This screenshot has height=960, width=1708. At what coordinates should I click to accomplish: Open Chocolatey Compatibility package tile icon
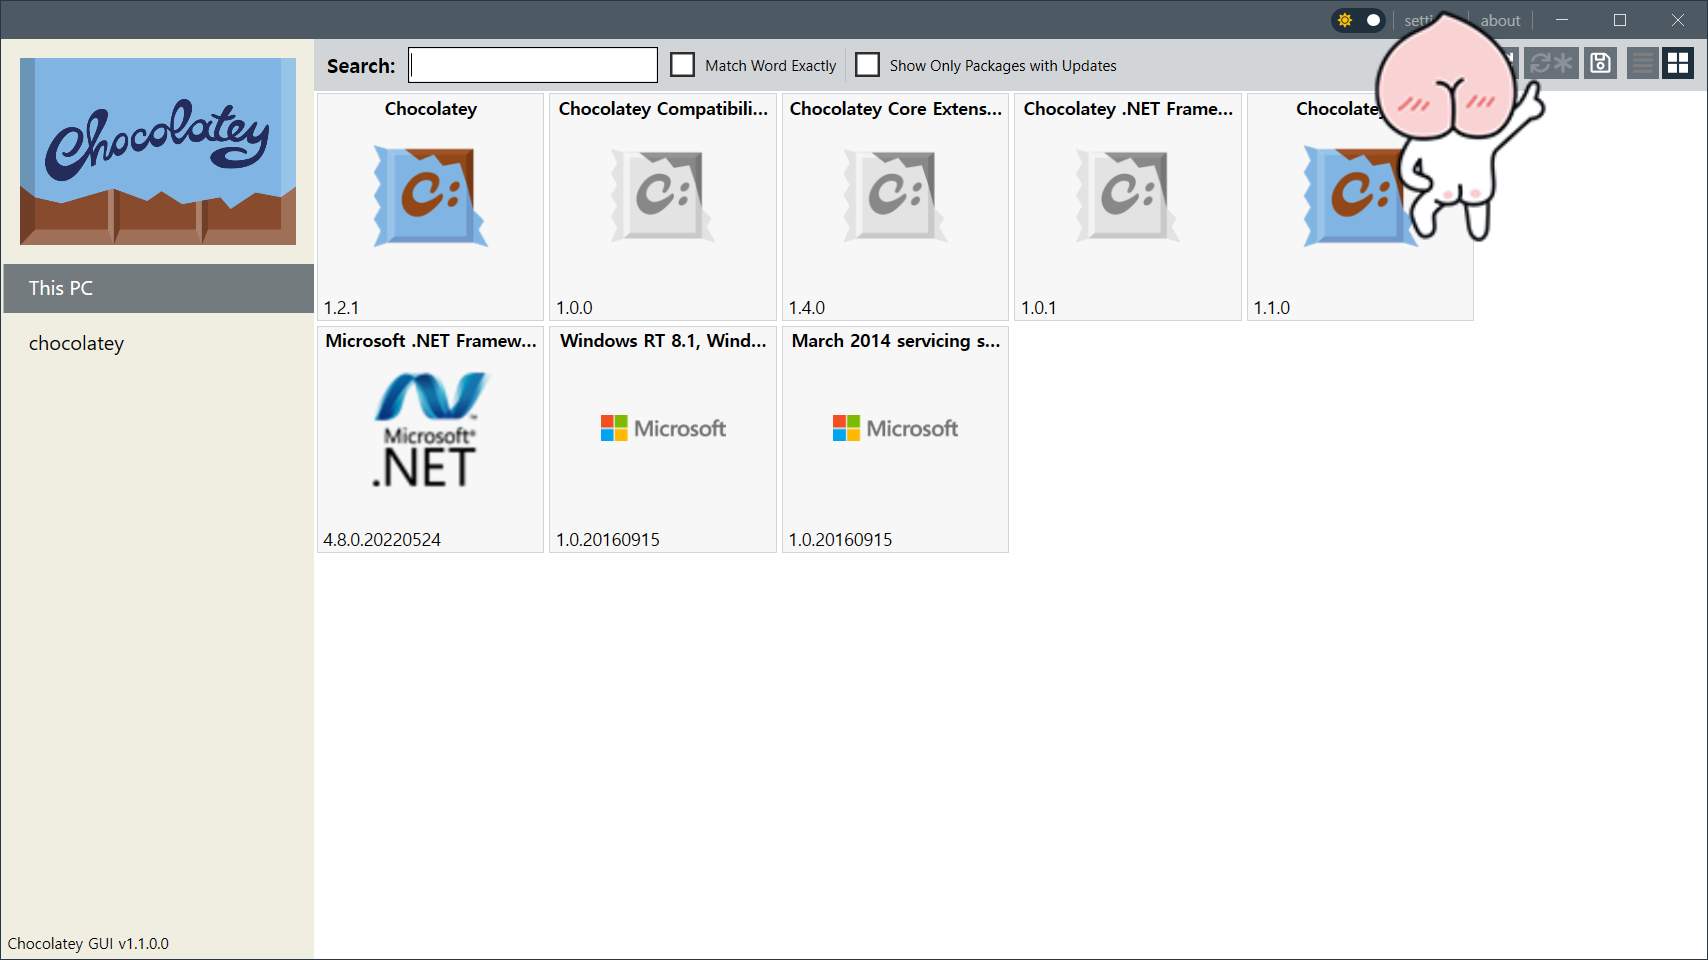point(663,196)
